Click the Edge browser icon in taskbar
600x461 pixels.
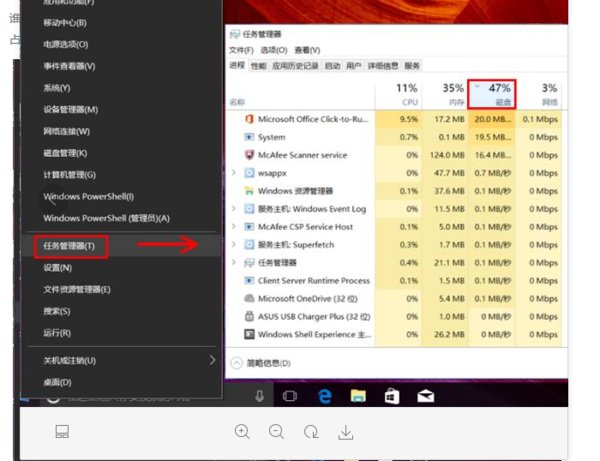324,396
